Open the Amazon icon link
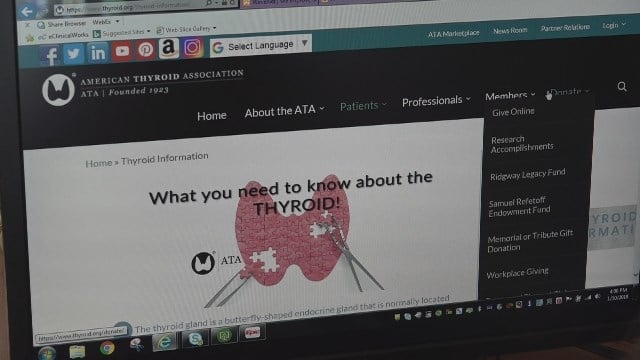640x360 pixels. (169, 48)
